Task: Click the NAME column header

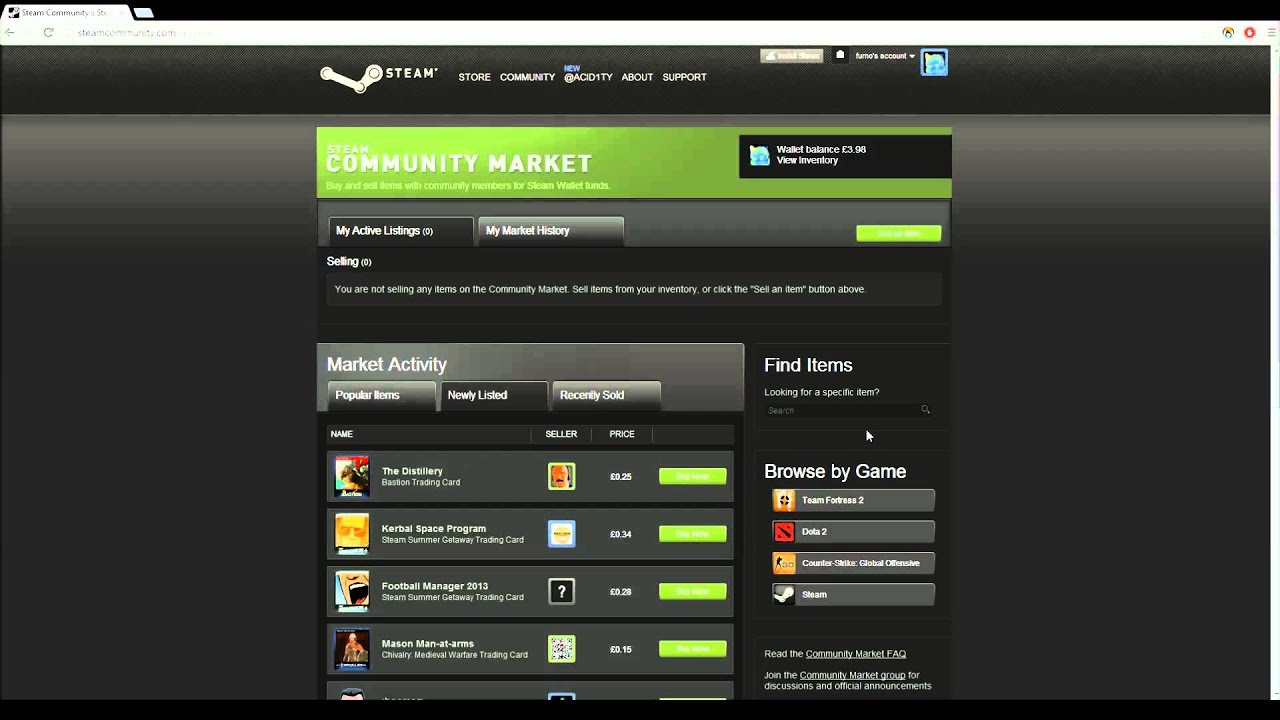Action: tap(342, 434)
